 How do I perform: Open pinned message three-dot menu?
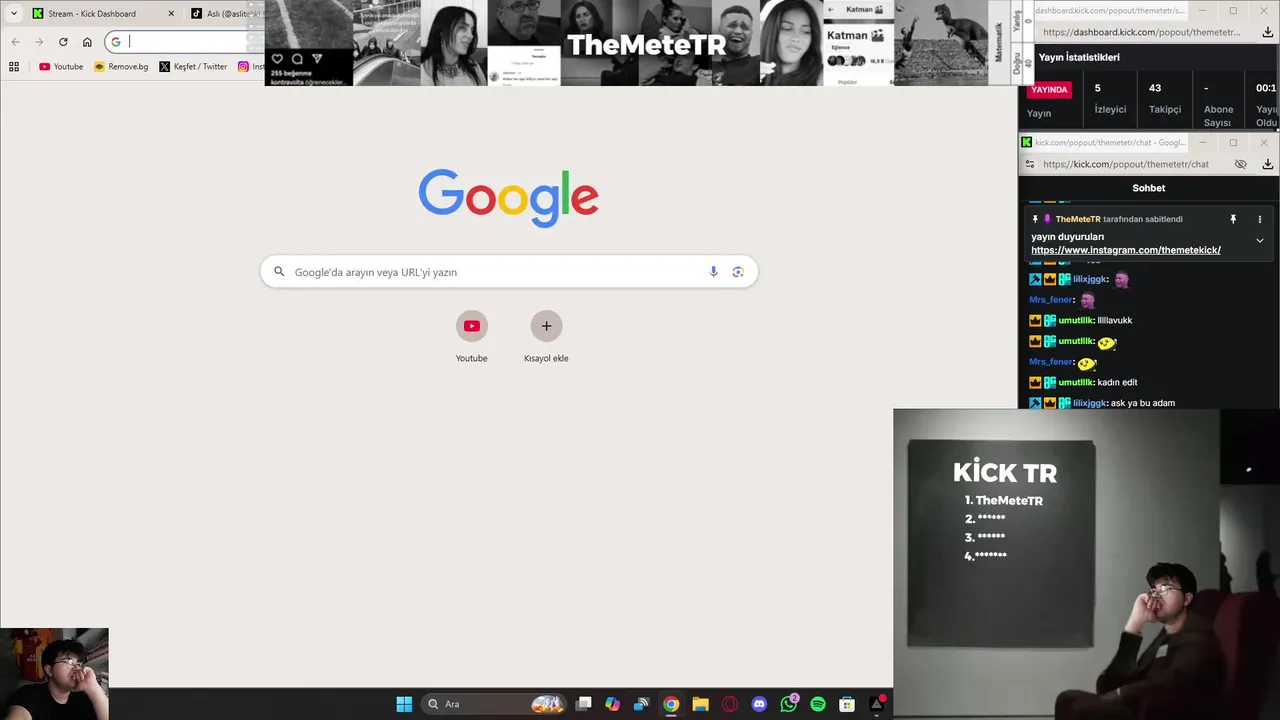(1260, 219)
